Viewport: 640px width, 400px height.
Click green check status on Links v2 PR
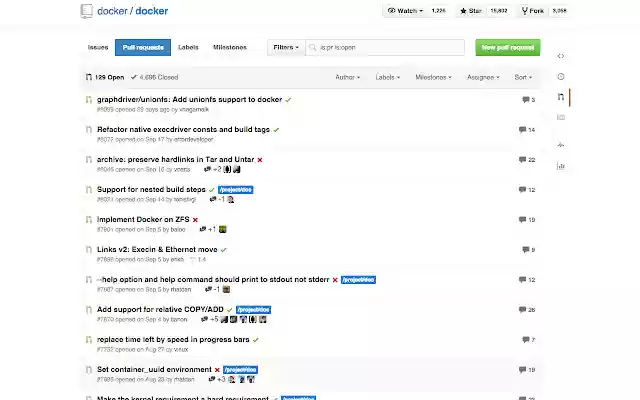(223, 250)
